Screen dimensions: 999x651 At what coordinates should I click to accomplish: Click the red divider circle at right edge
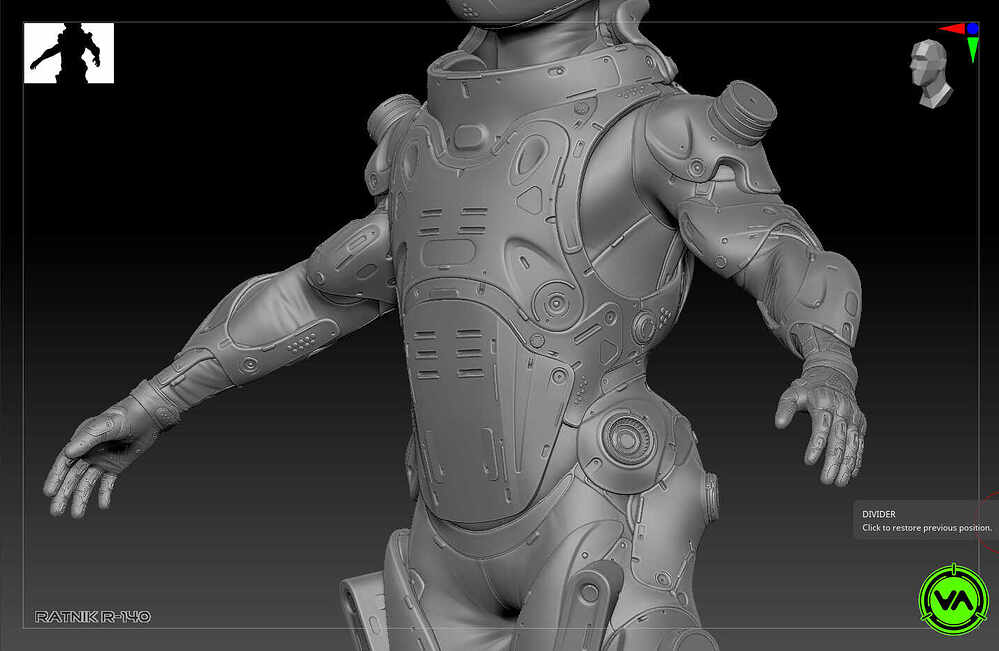(989, 521)
